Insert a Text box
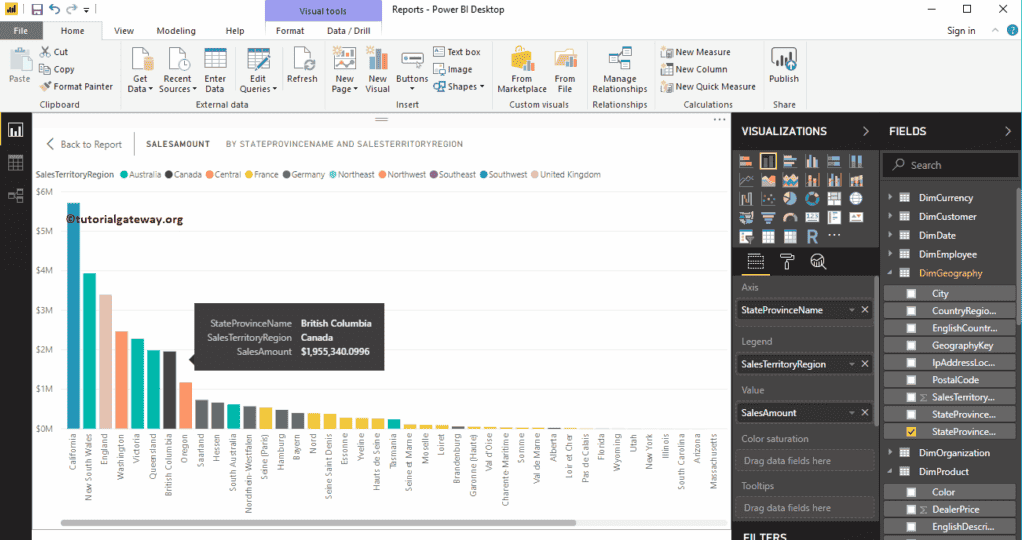1022x540 pixels. click(457, 52)
